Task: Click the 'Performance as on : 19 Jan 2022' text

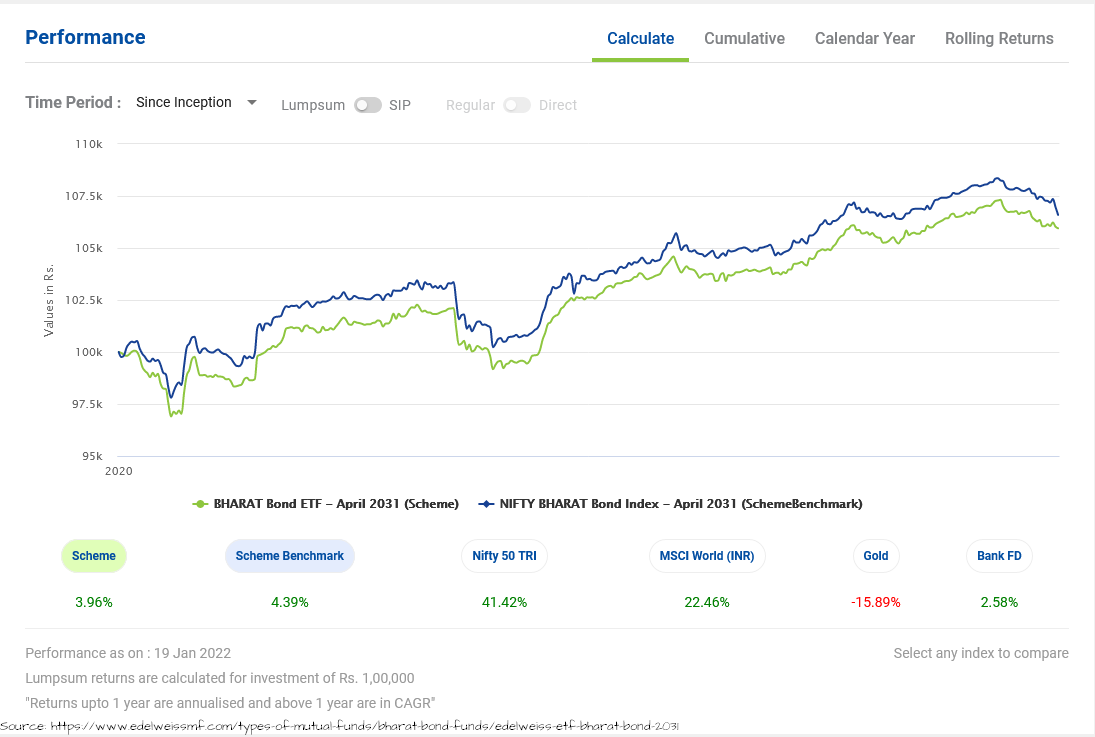Action: 128,653
